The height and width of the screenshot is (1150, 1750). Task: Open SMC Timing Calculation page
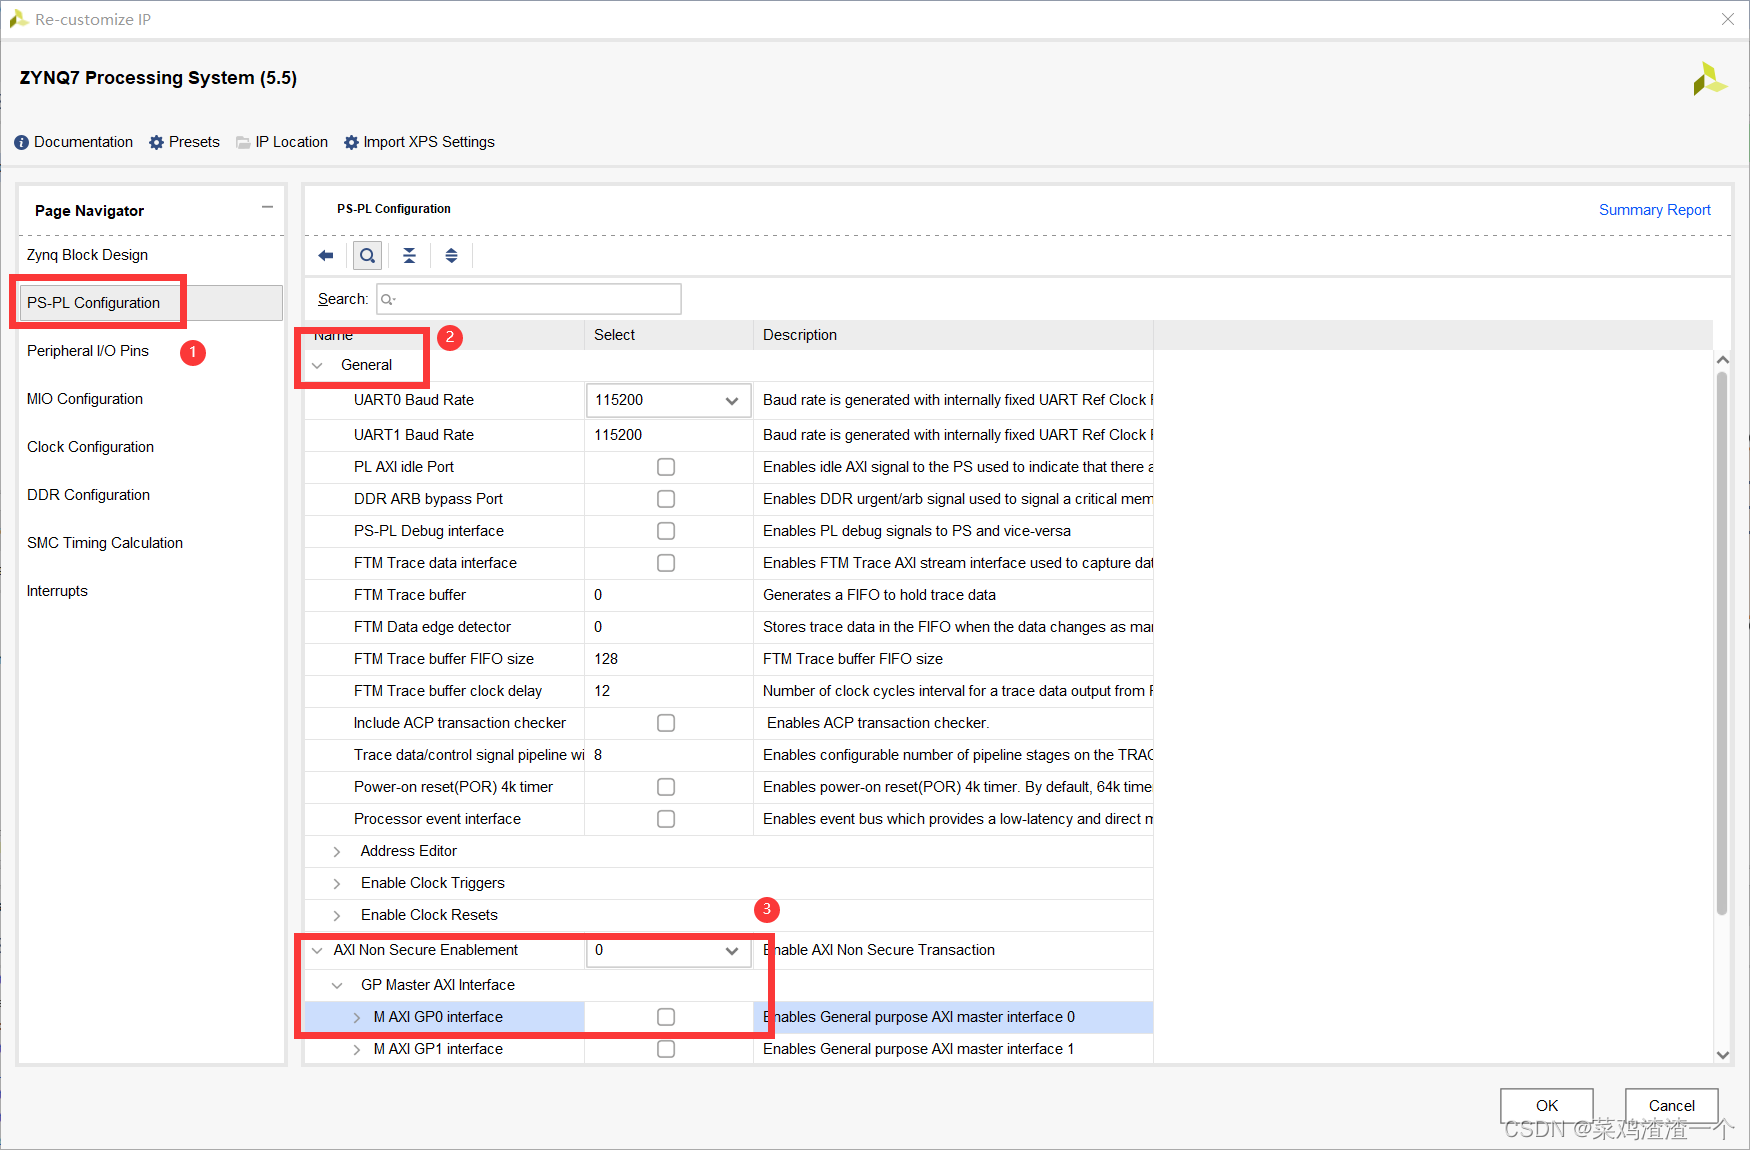click(105, 543)
